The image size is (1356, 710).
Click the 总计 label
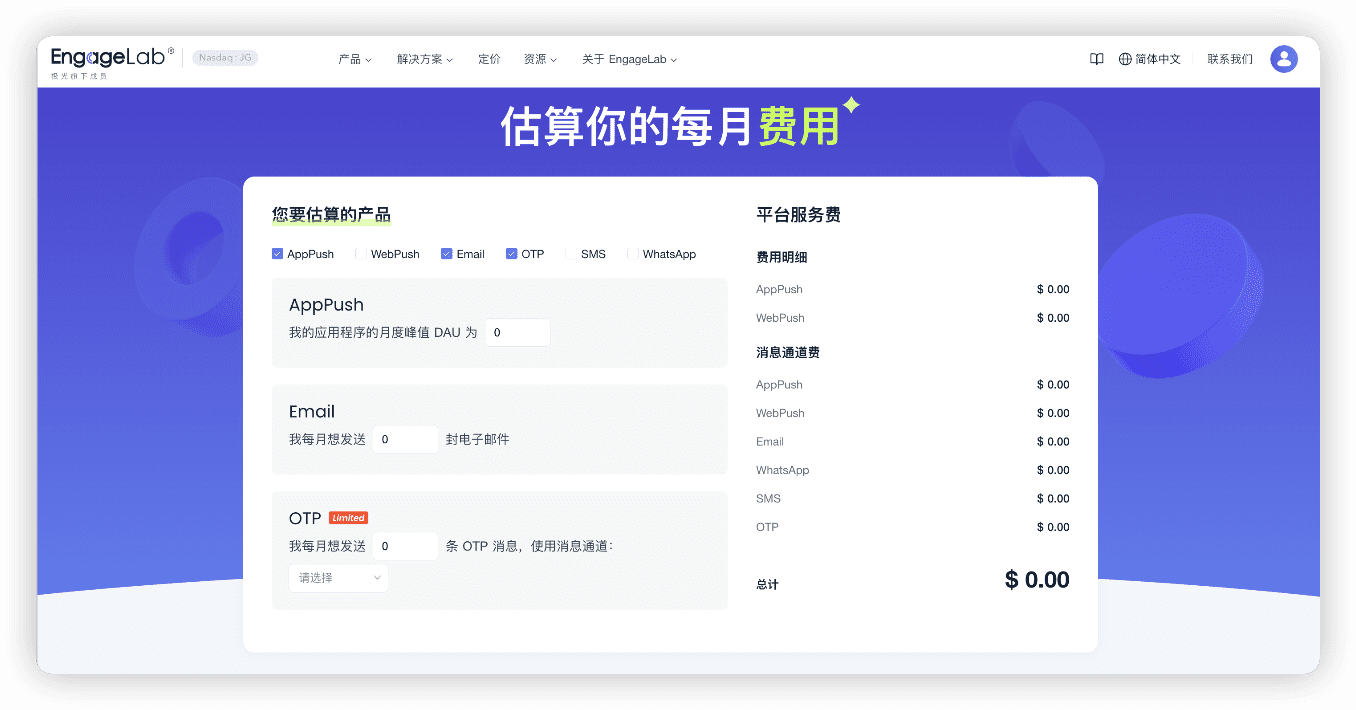767,584
